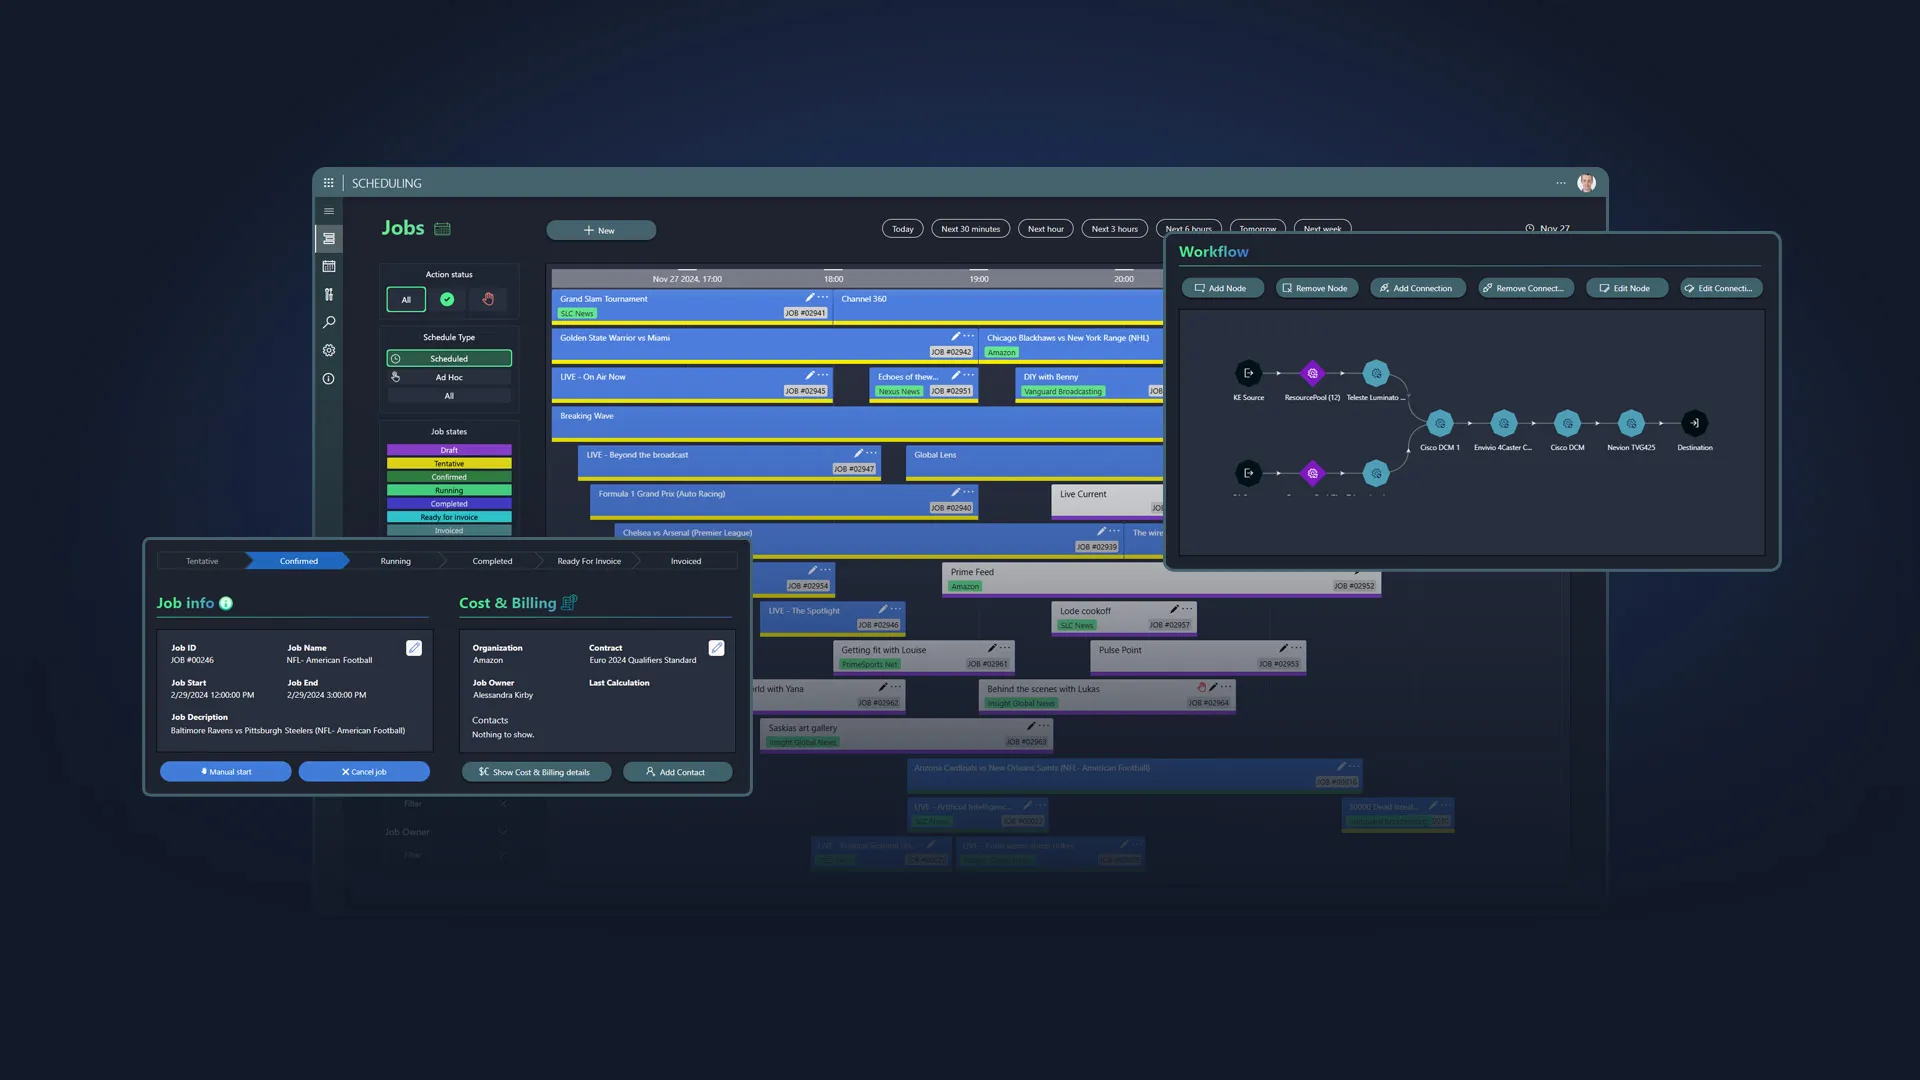Open the app launcher grid icon
Screen dimensions: 1920x1080
(x=328, y=183)
